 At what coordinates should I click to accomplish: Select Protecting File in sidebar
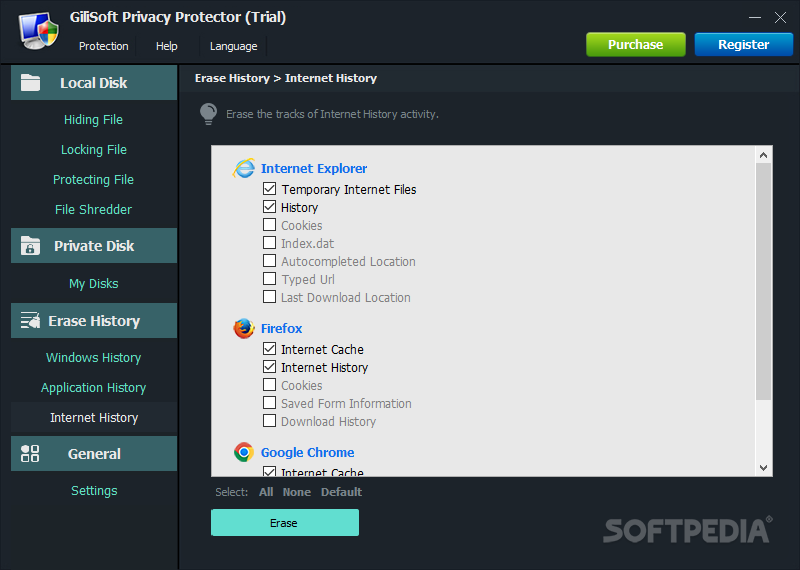click(93, 180)
